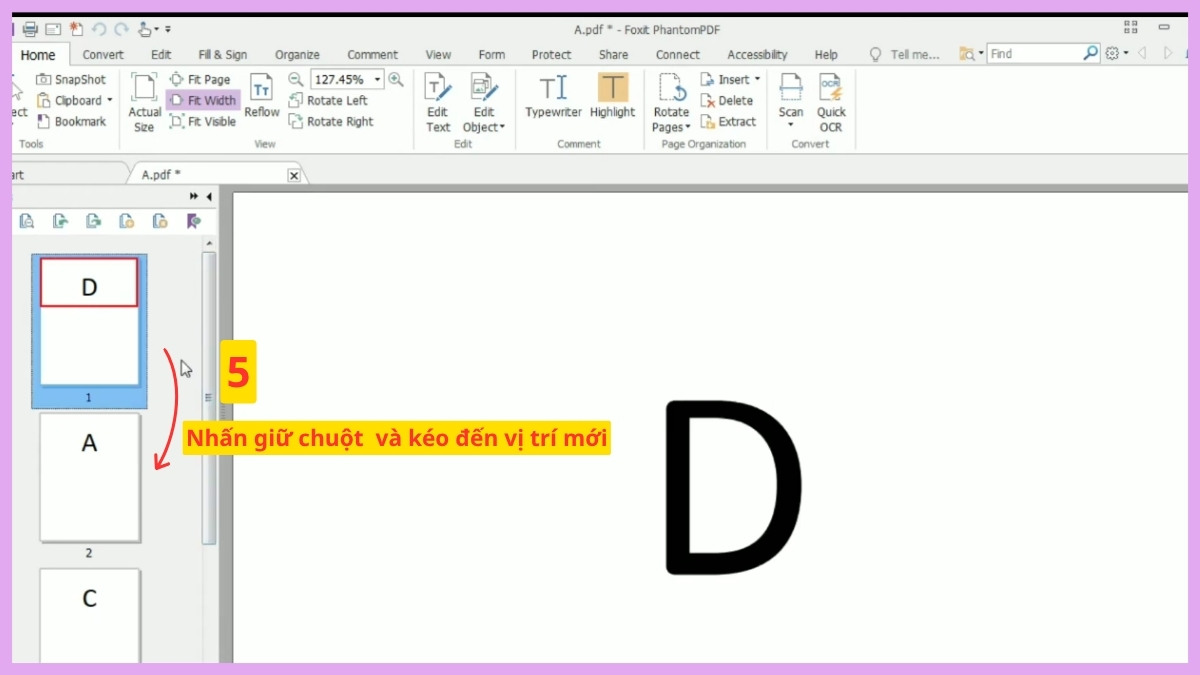The height and width of the screenshot is (675, 1200).
Task: Click the Reflow view icon
Action: 261,98
